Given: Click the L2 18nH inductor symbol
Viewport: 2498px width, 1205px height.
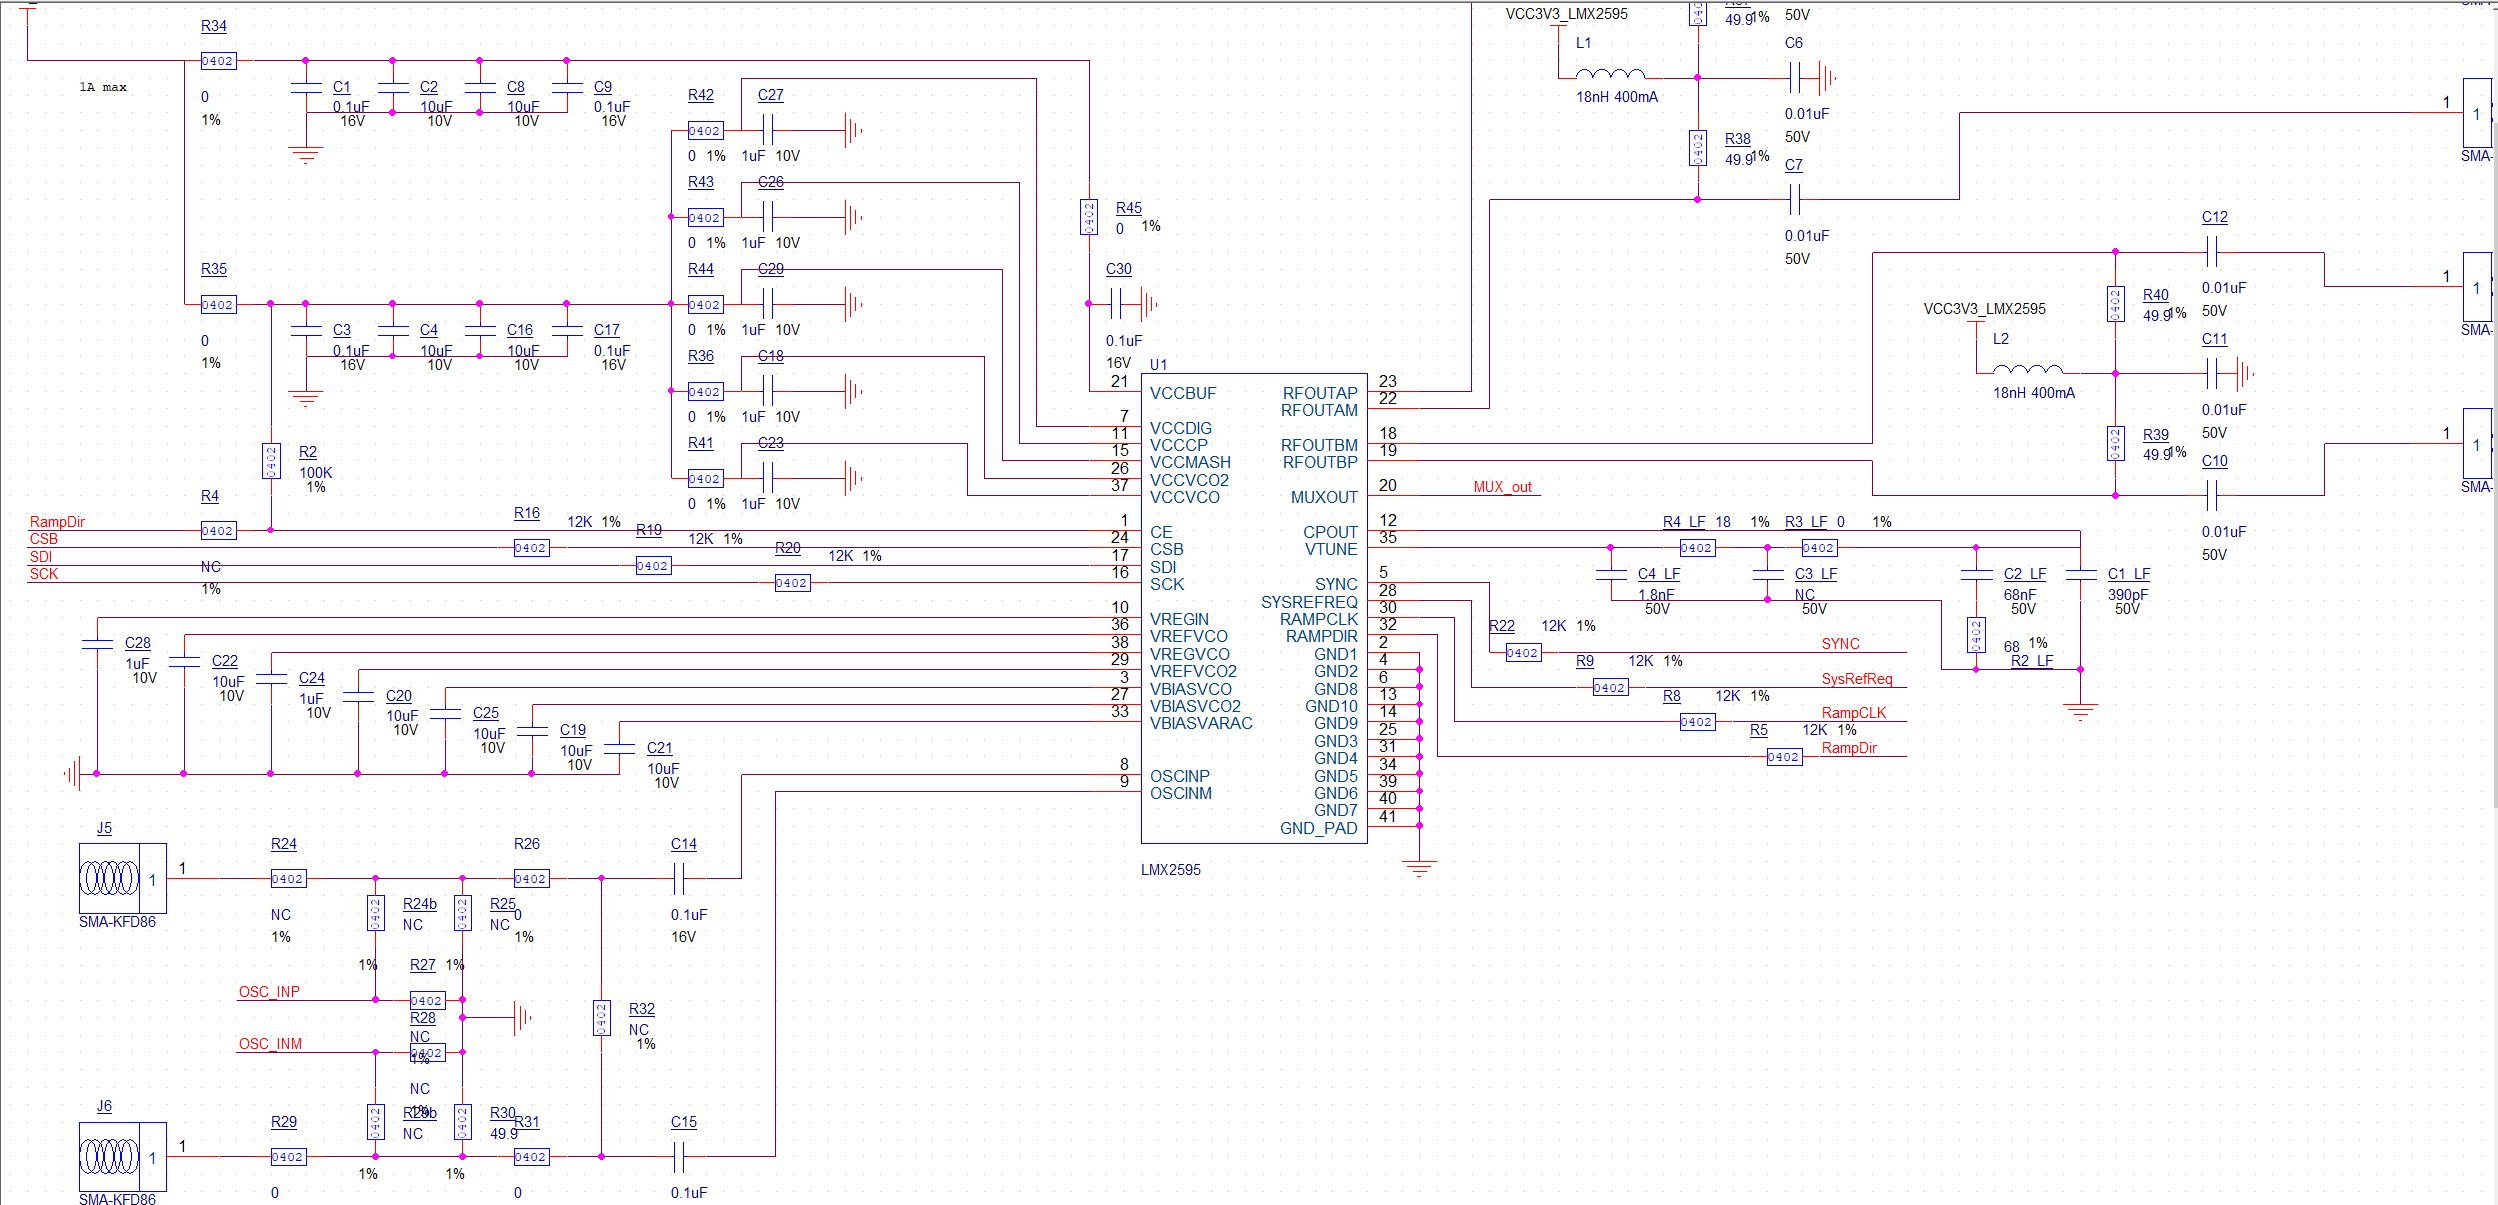Looking at the screenshot, I should [2026, 370].
